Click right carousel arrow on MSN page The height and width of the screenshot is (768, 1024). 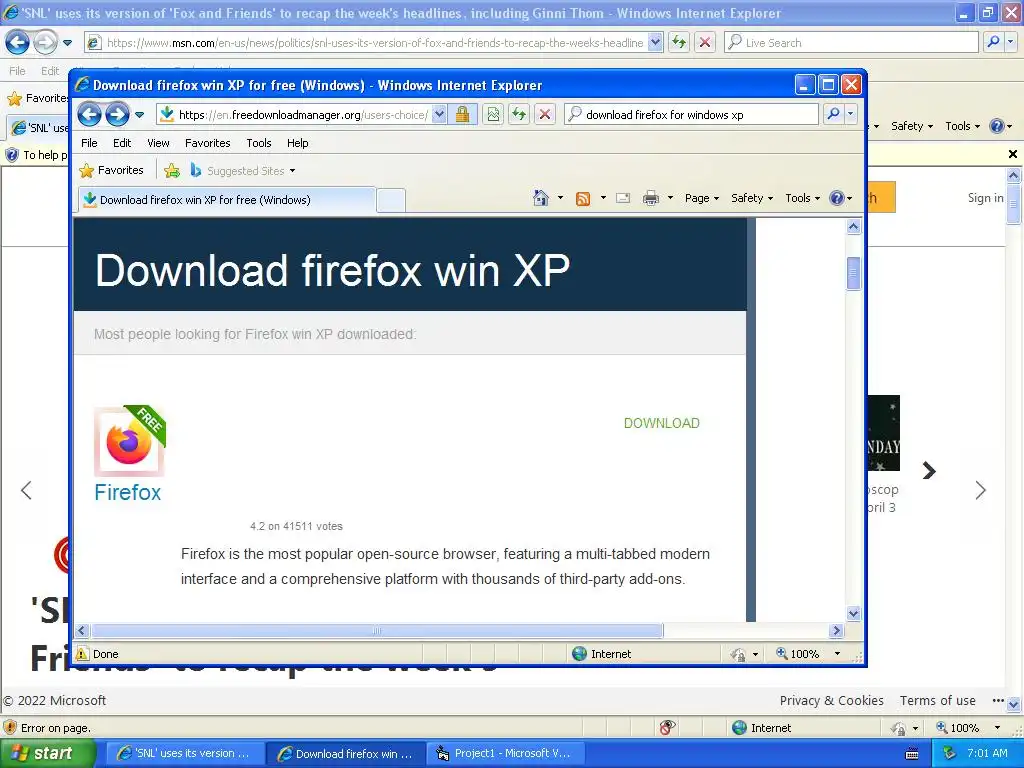pos(980,490)
